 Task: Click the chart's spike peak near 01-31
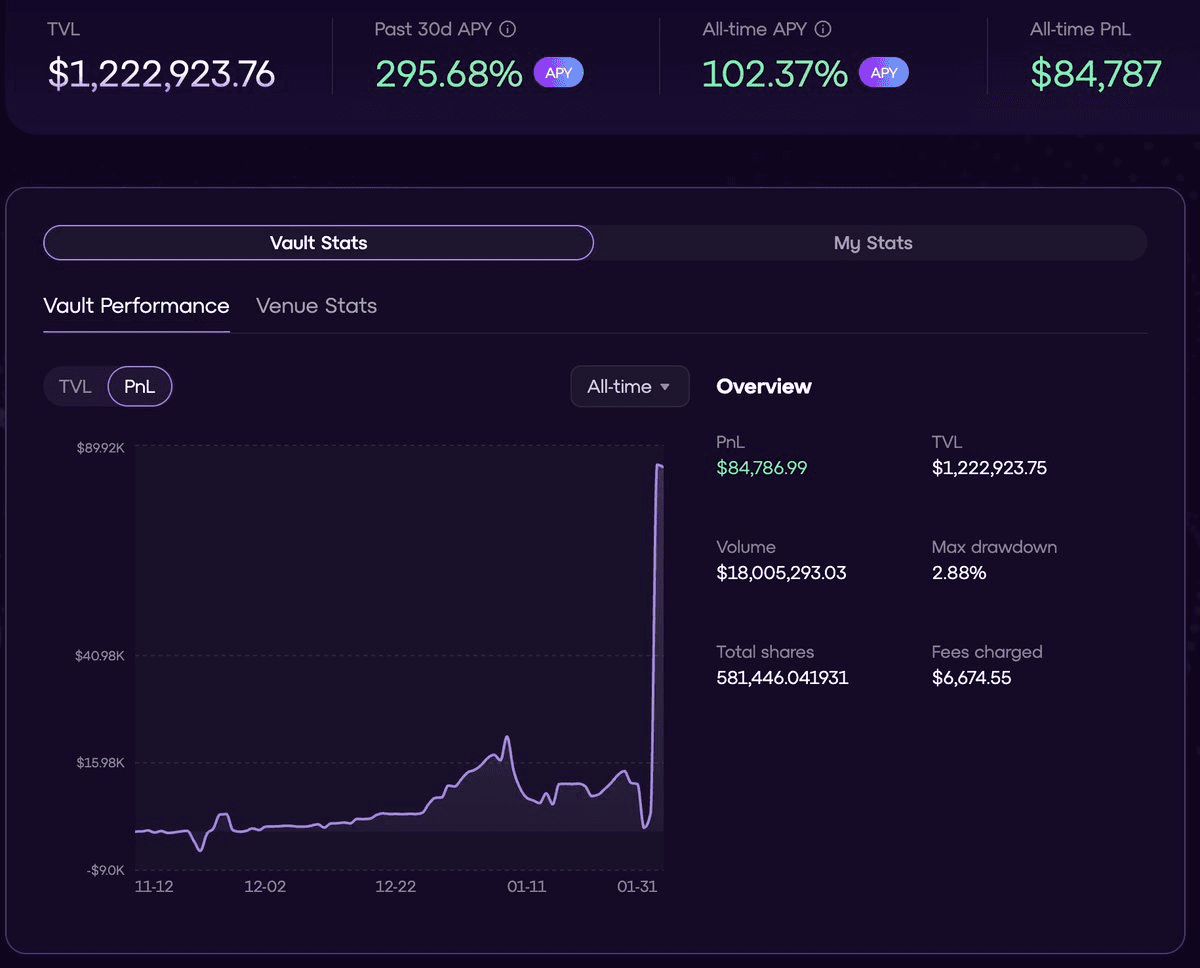(x=658, y=465)
